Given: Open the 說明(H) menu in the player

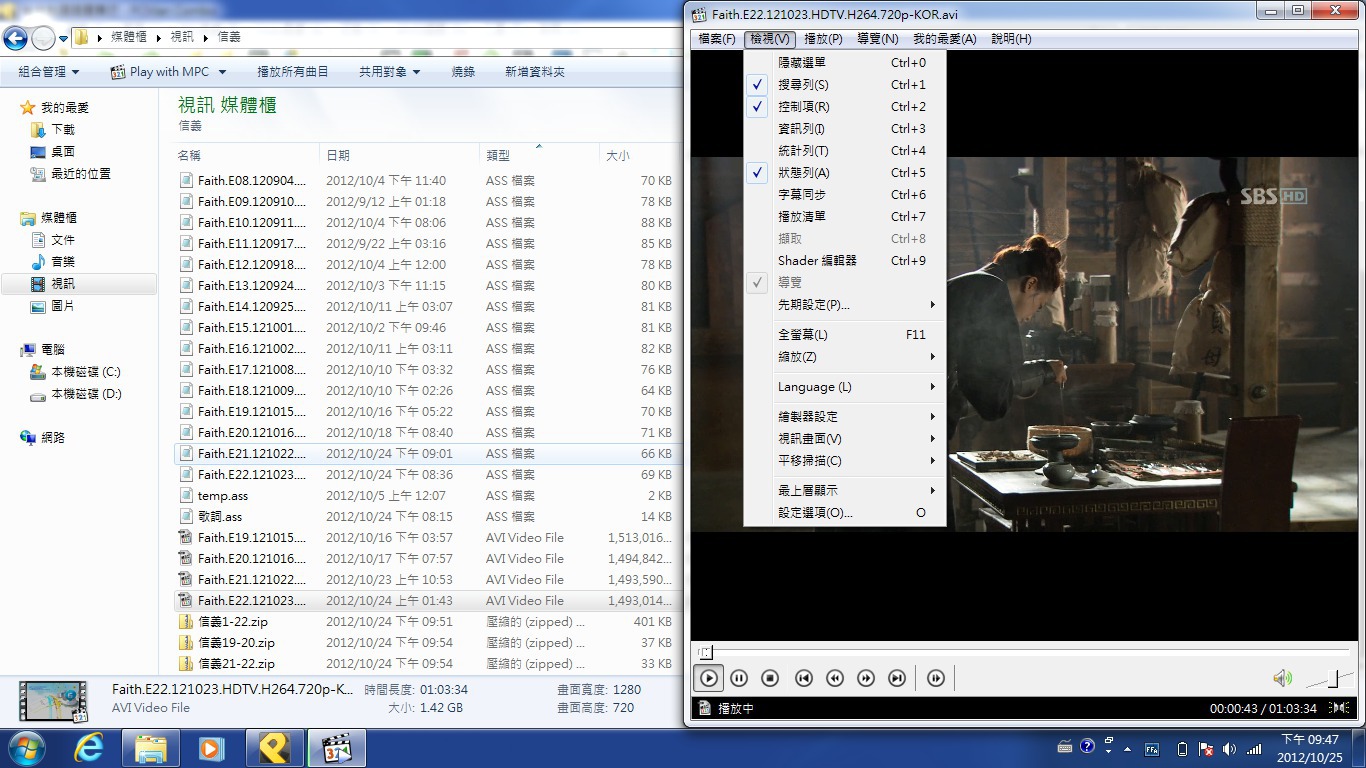Looking at the screenshot, I should (x=1011, y=39).
